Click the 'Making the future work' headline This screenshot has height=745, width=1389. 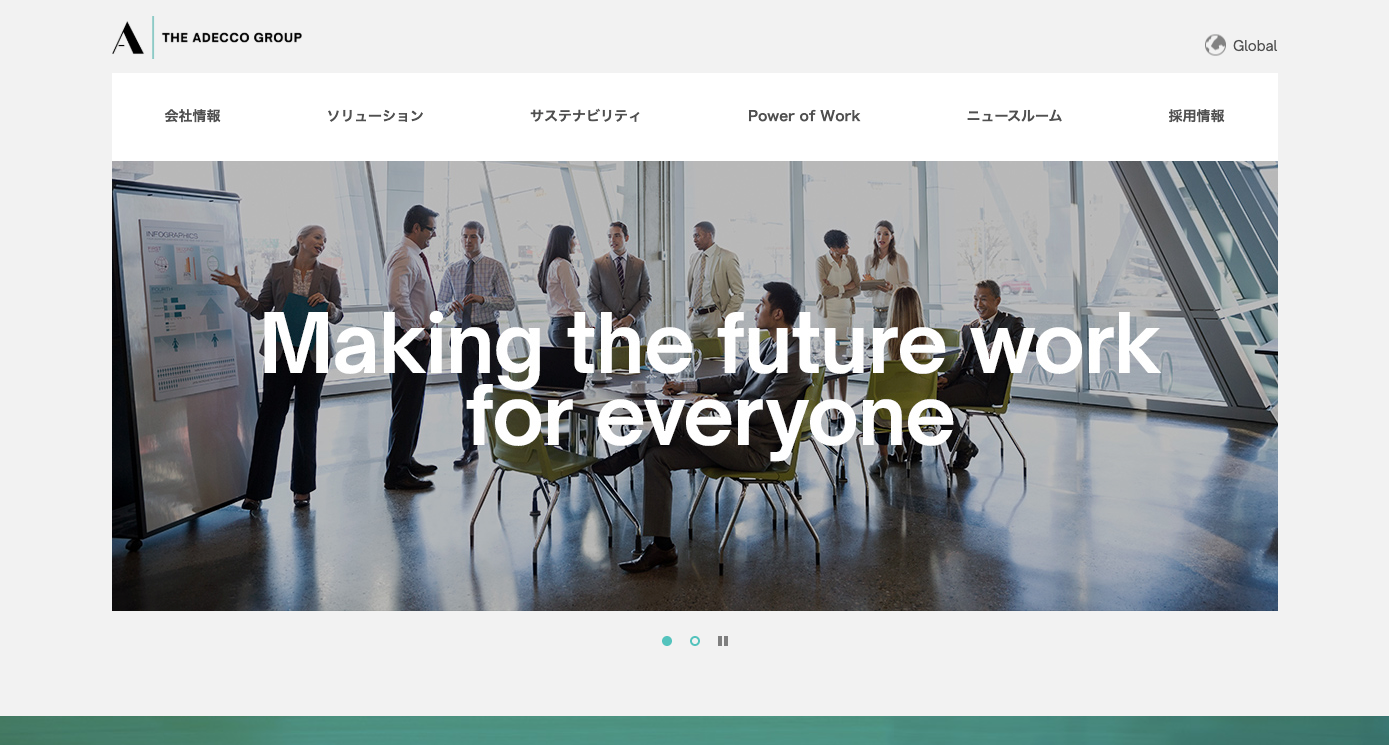click(710, 345)
